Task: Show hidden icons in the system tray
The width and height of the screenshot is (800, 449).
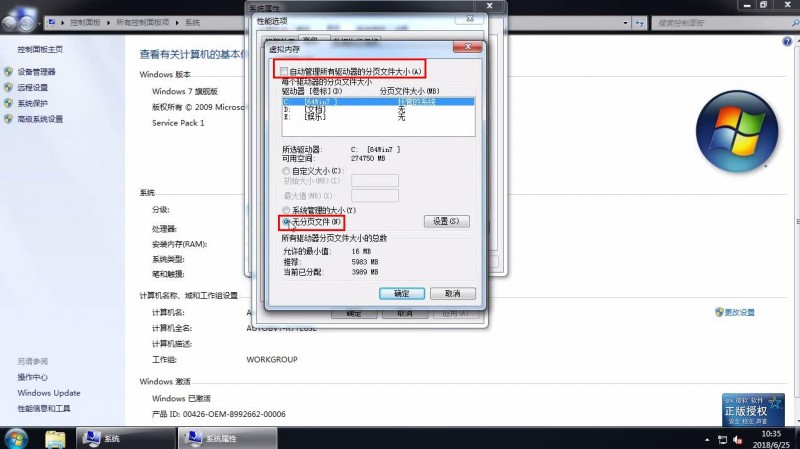Action: pos(707,439)
